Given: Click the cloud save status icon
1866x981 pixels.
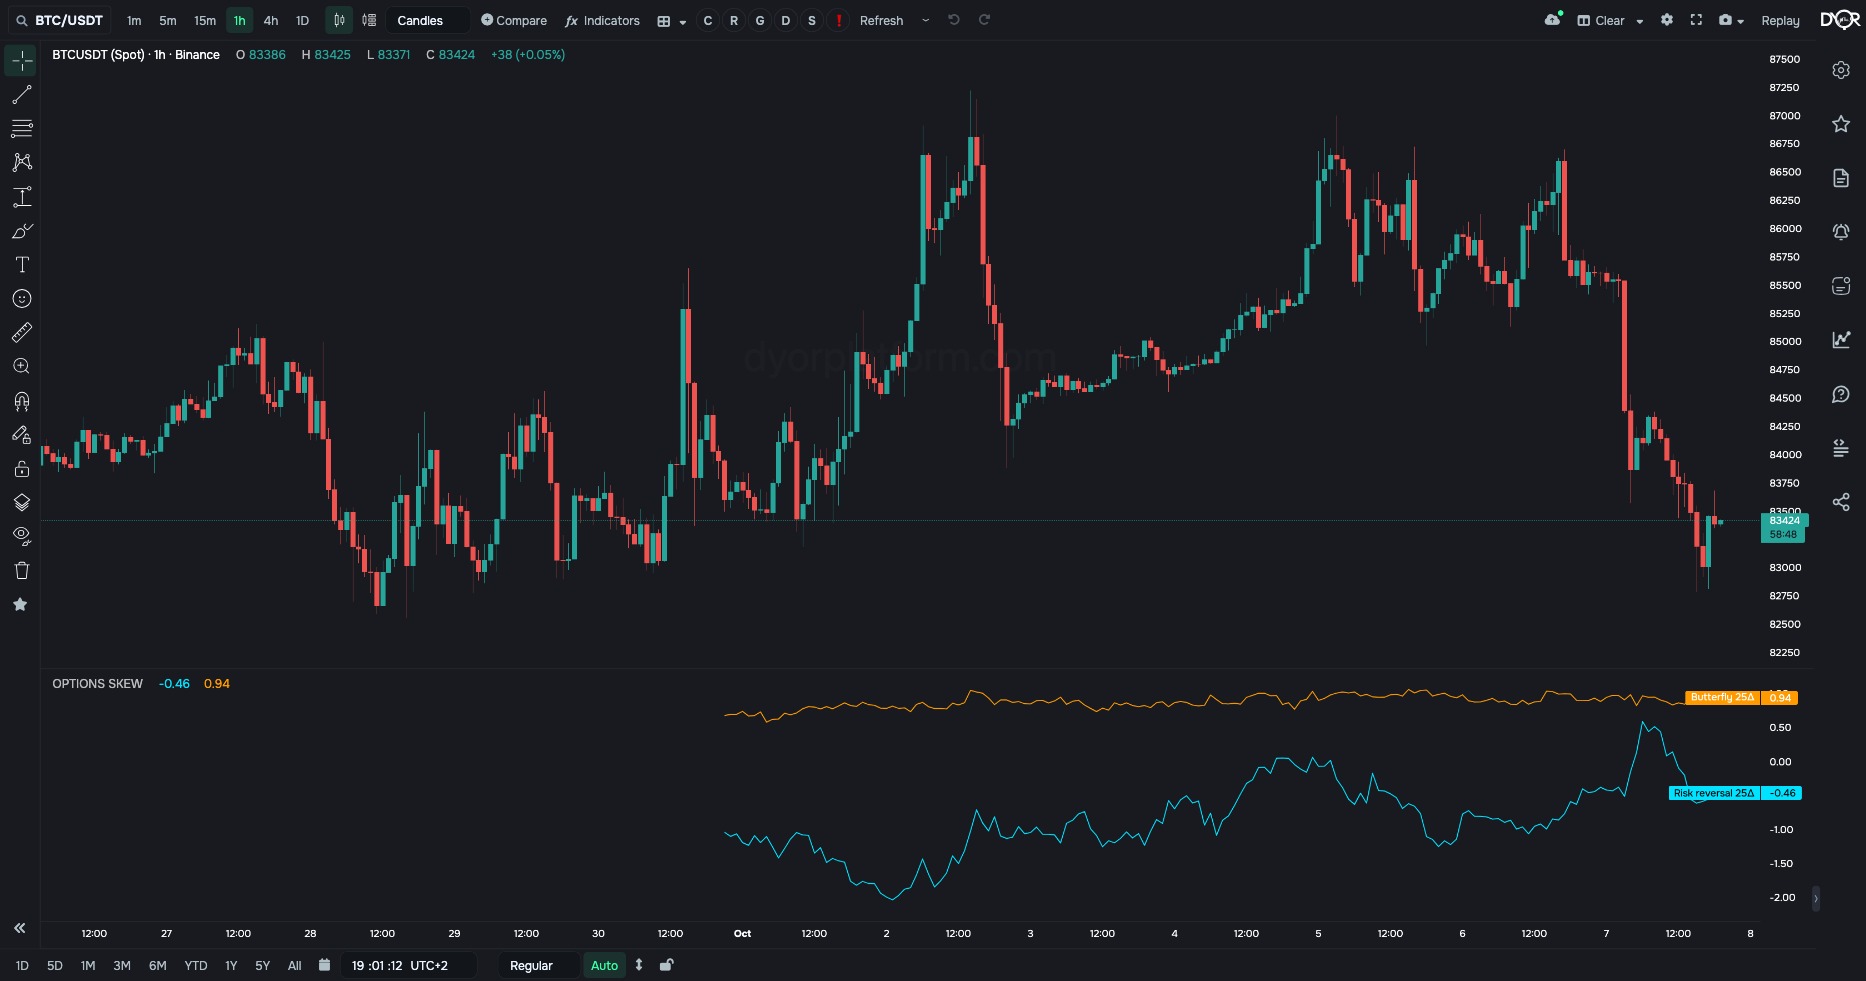Looking at the screenshot, I should coord(1553,19).
